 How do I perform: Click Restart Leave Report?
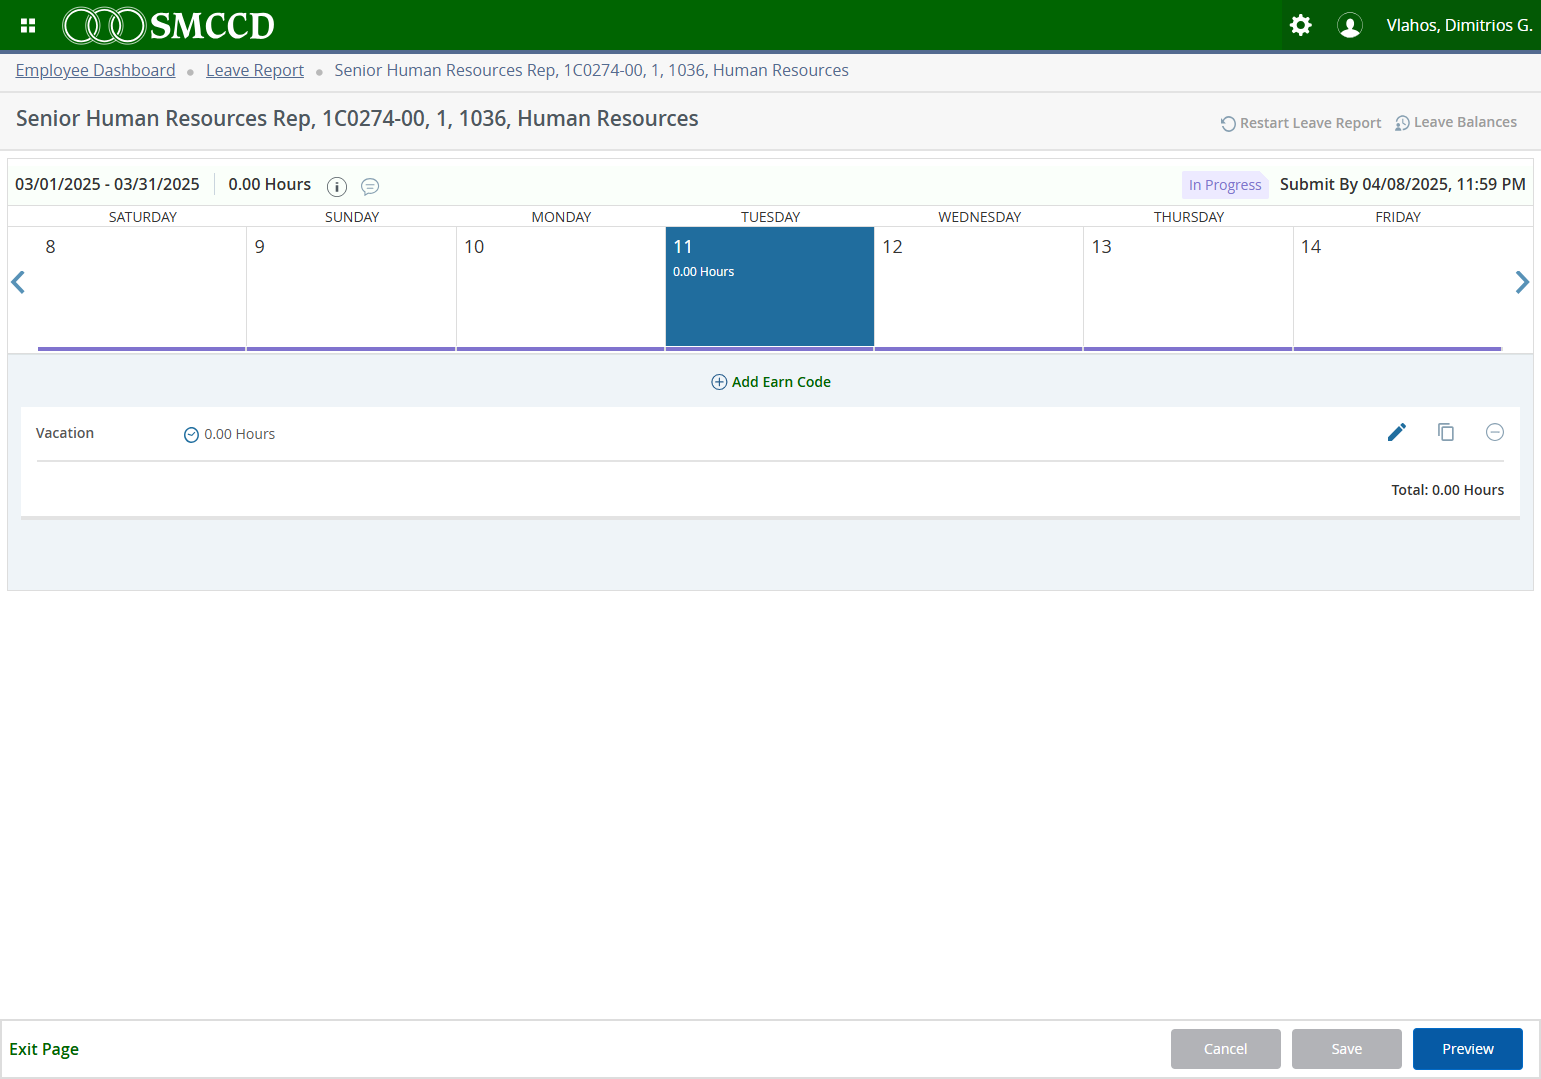click(x=1301, y=123)
